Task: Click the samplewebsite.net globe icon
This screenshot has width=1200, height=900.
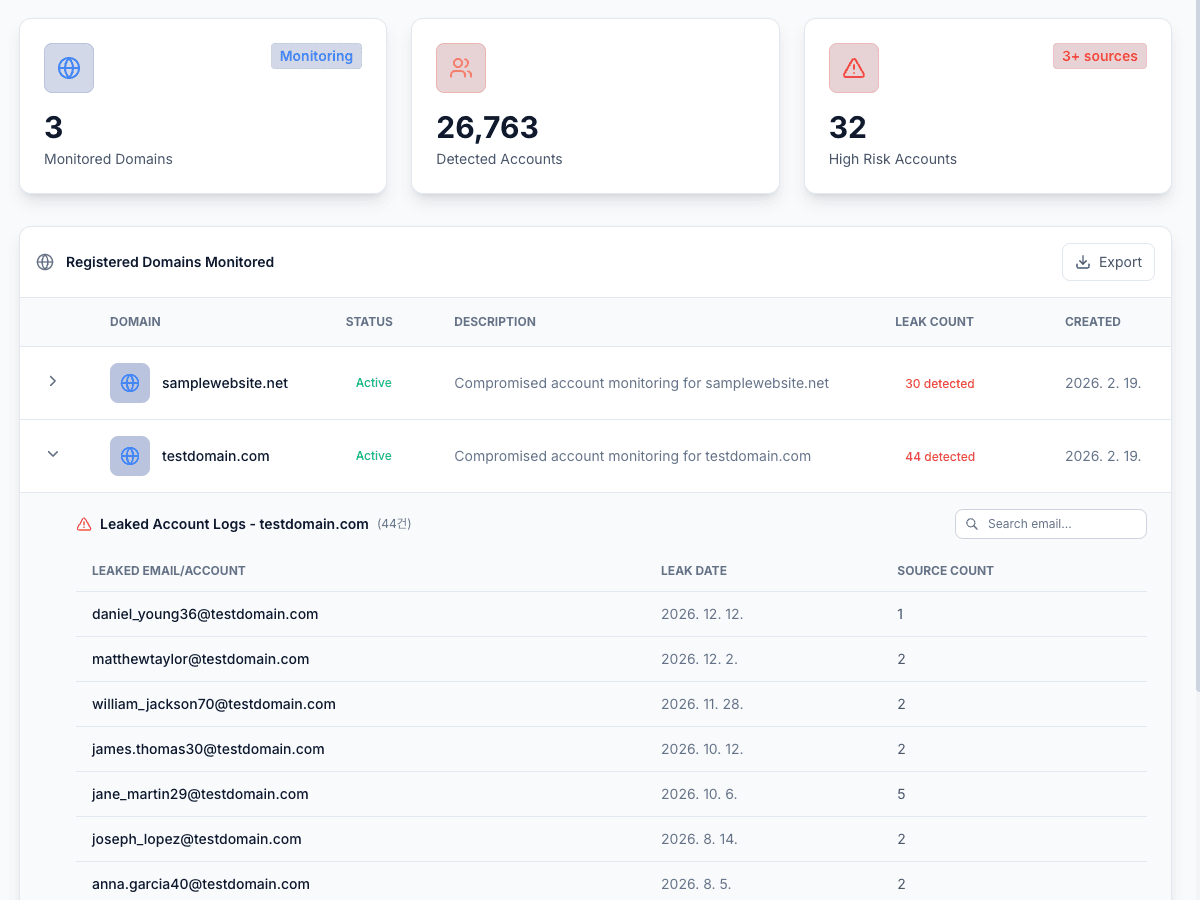Action: (130, 383)
